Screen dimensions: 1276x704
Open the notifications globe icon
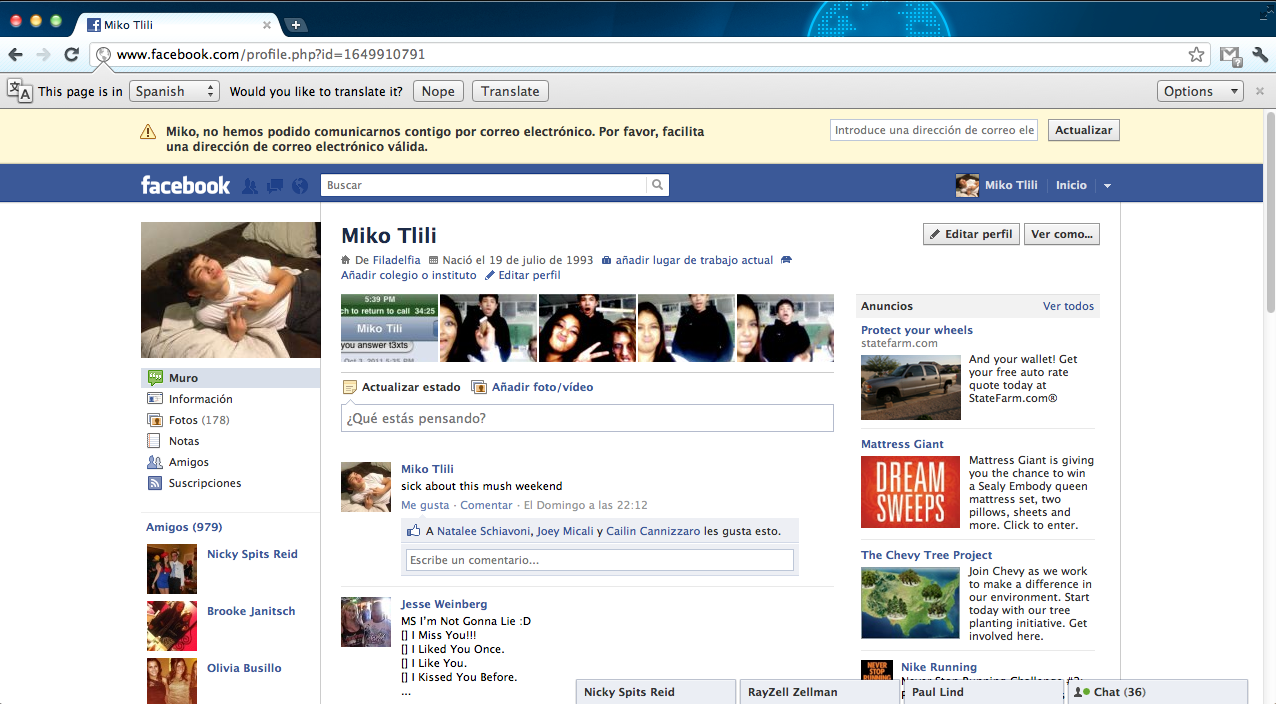pos(300,186)
